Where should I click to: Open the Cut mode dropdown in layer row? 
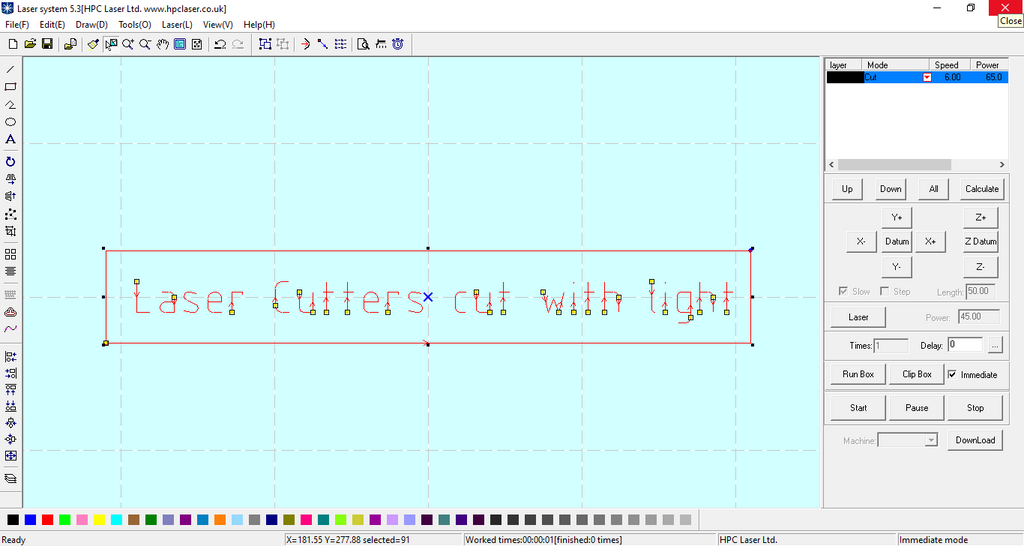927,77
